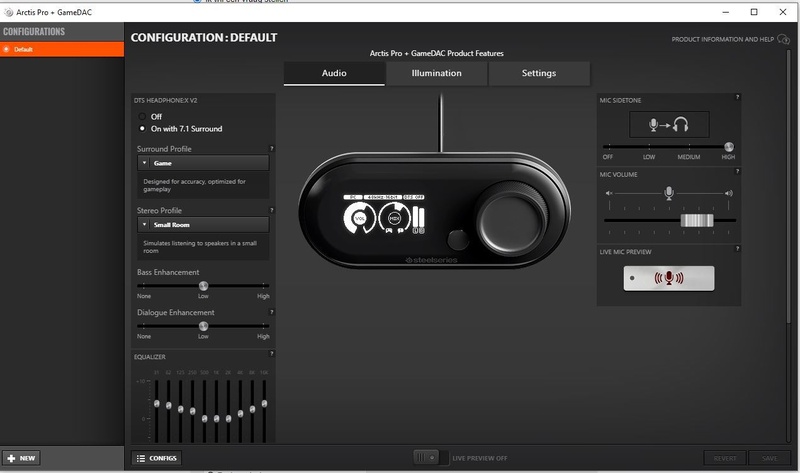Screen dimensions: 800x473
Task: Click the Product Information and Help icon
Action: pos(783,39)
